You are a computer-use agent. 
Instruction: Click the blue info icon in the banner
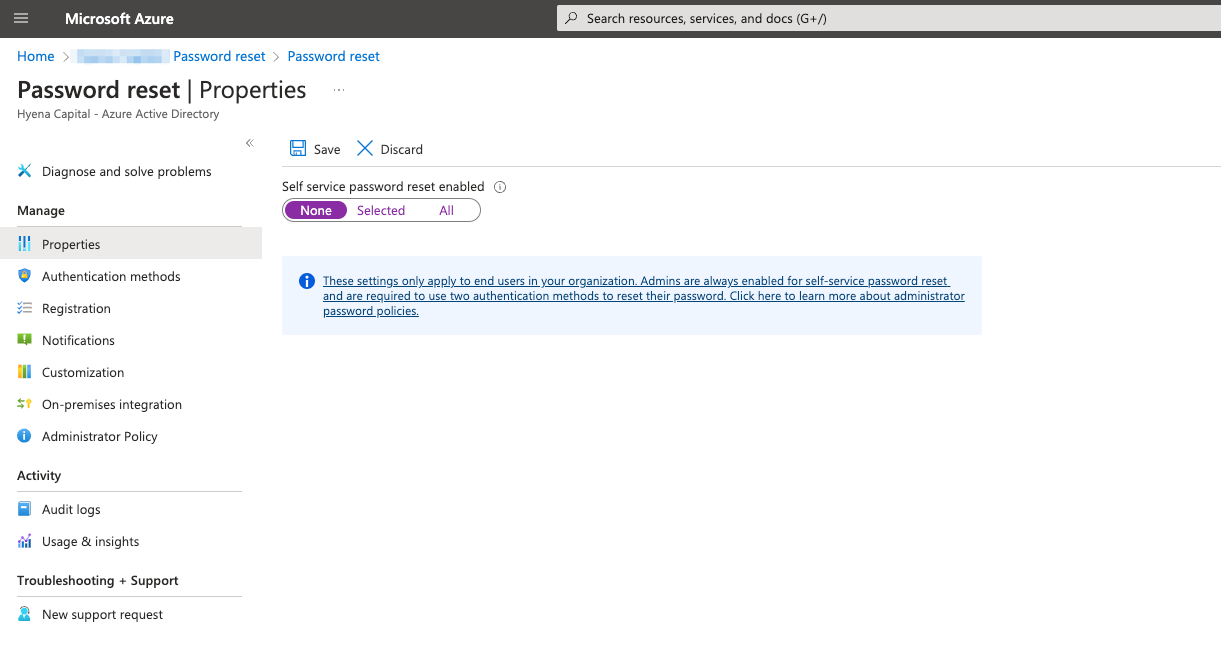coord(307,281)
